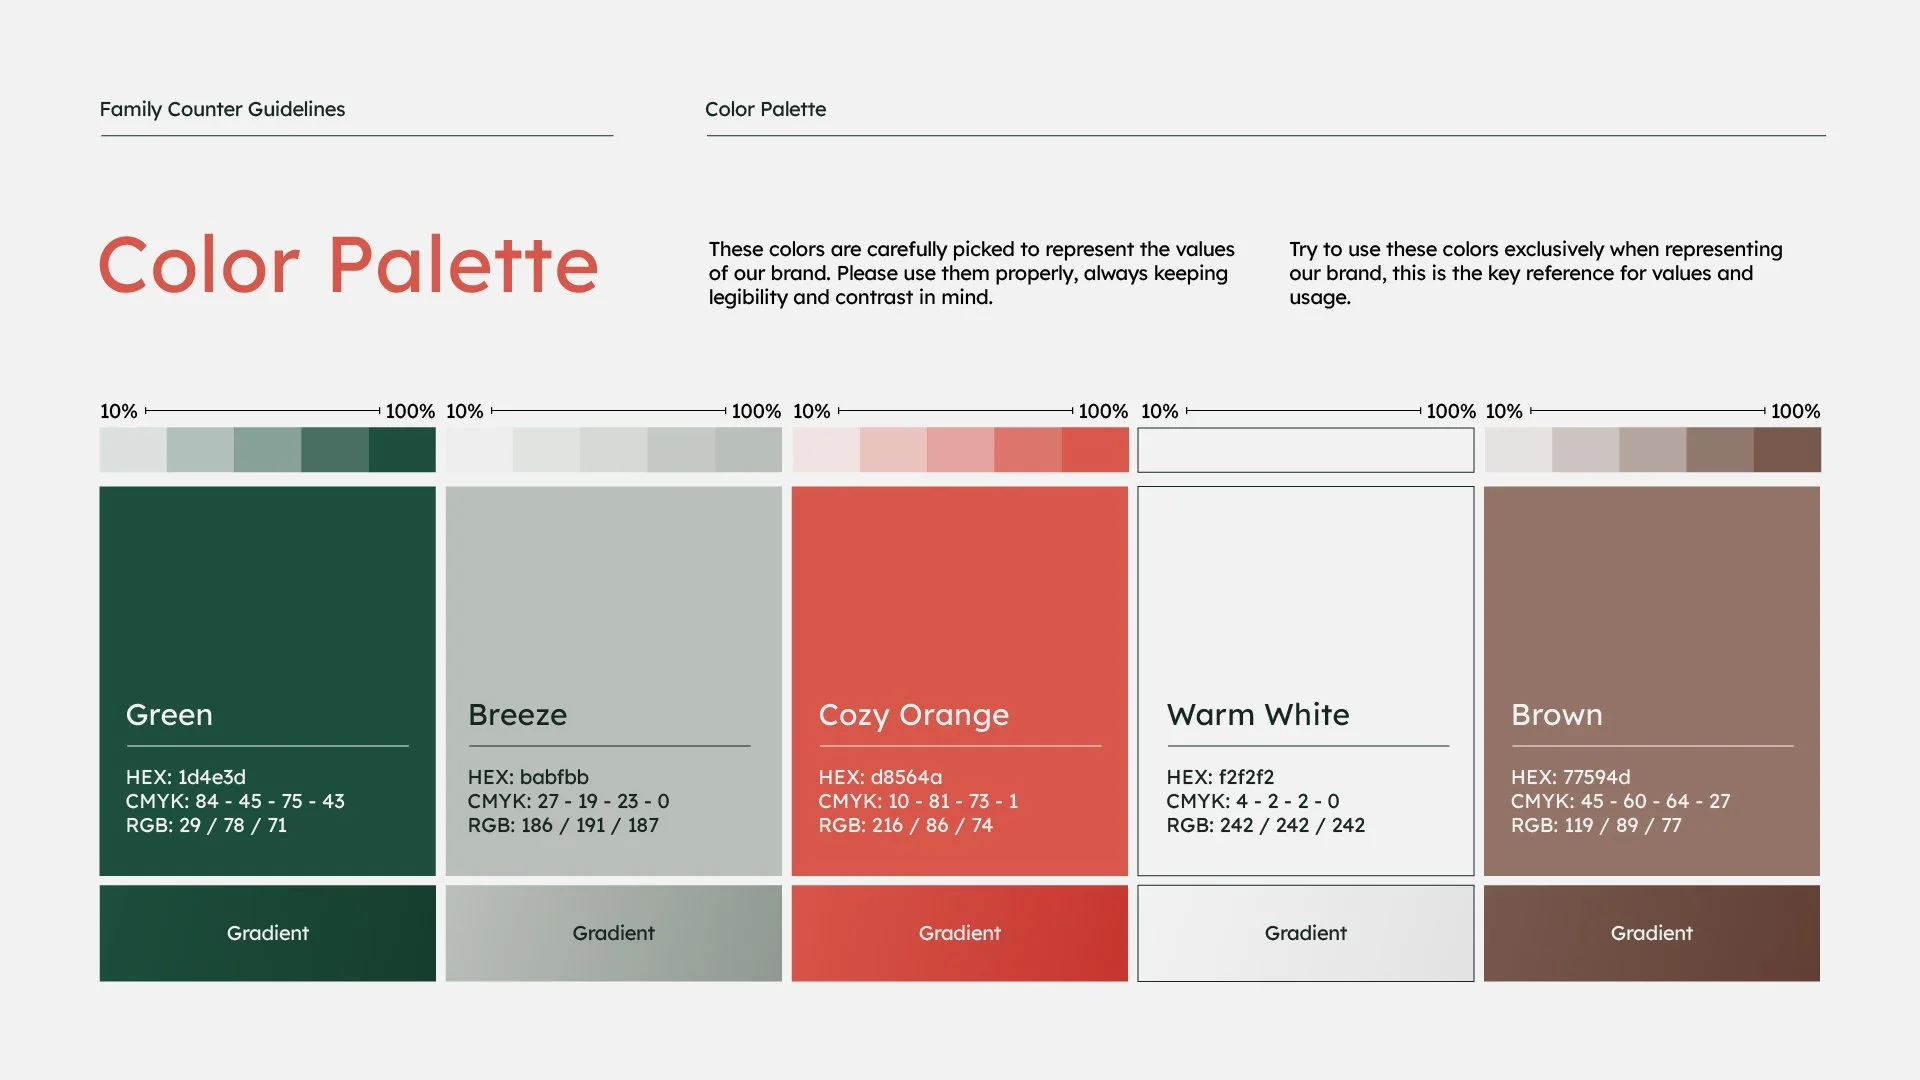The image size is (1920, 1080).
Task: Click the Color Palette section header
Action: tap(765, 109)
